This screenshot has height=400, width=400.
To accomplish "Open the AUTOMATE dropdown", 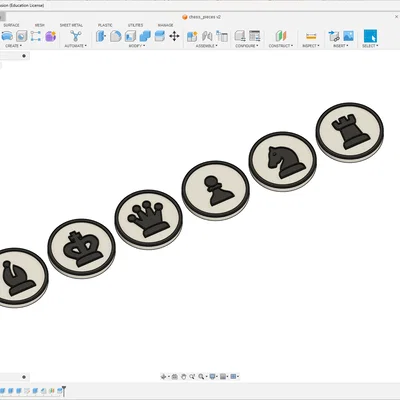I will pos(75,46).
